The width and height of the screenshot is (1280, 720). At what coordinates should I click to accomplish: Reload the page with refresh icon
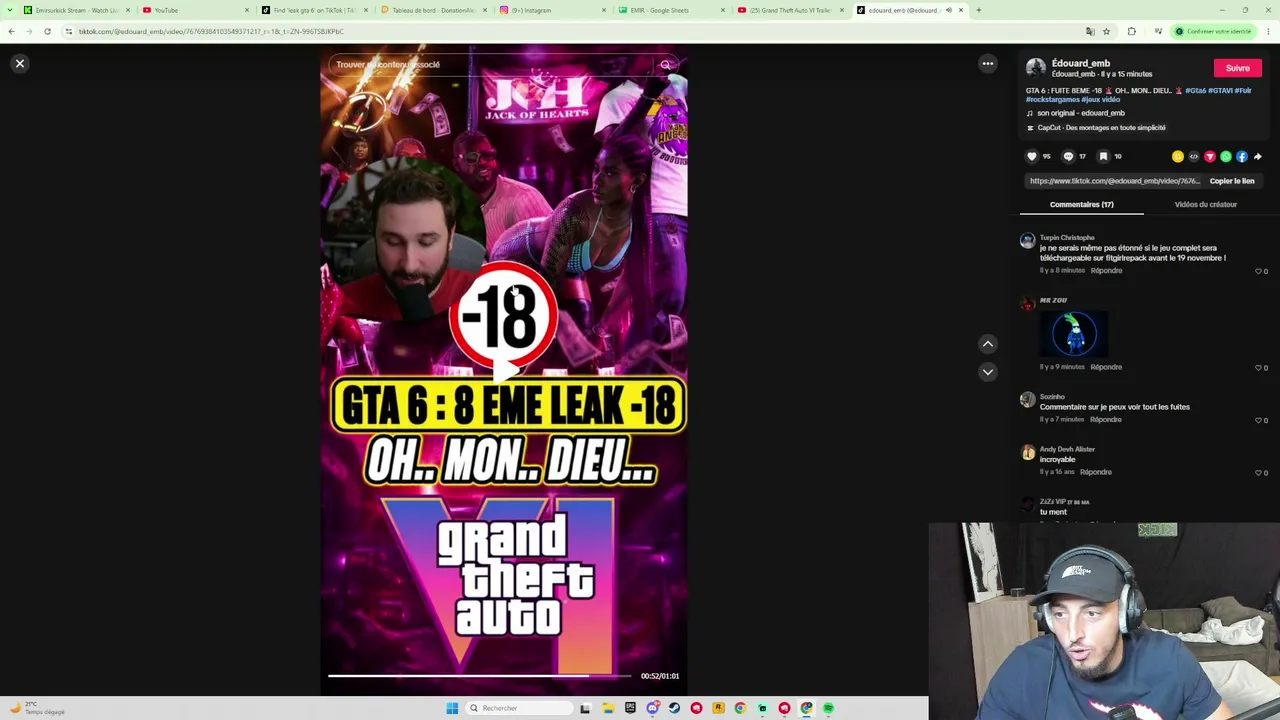point(47,32)
